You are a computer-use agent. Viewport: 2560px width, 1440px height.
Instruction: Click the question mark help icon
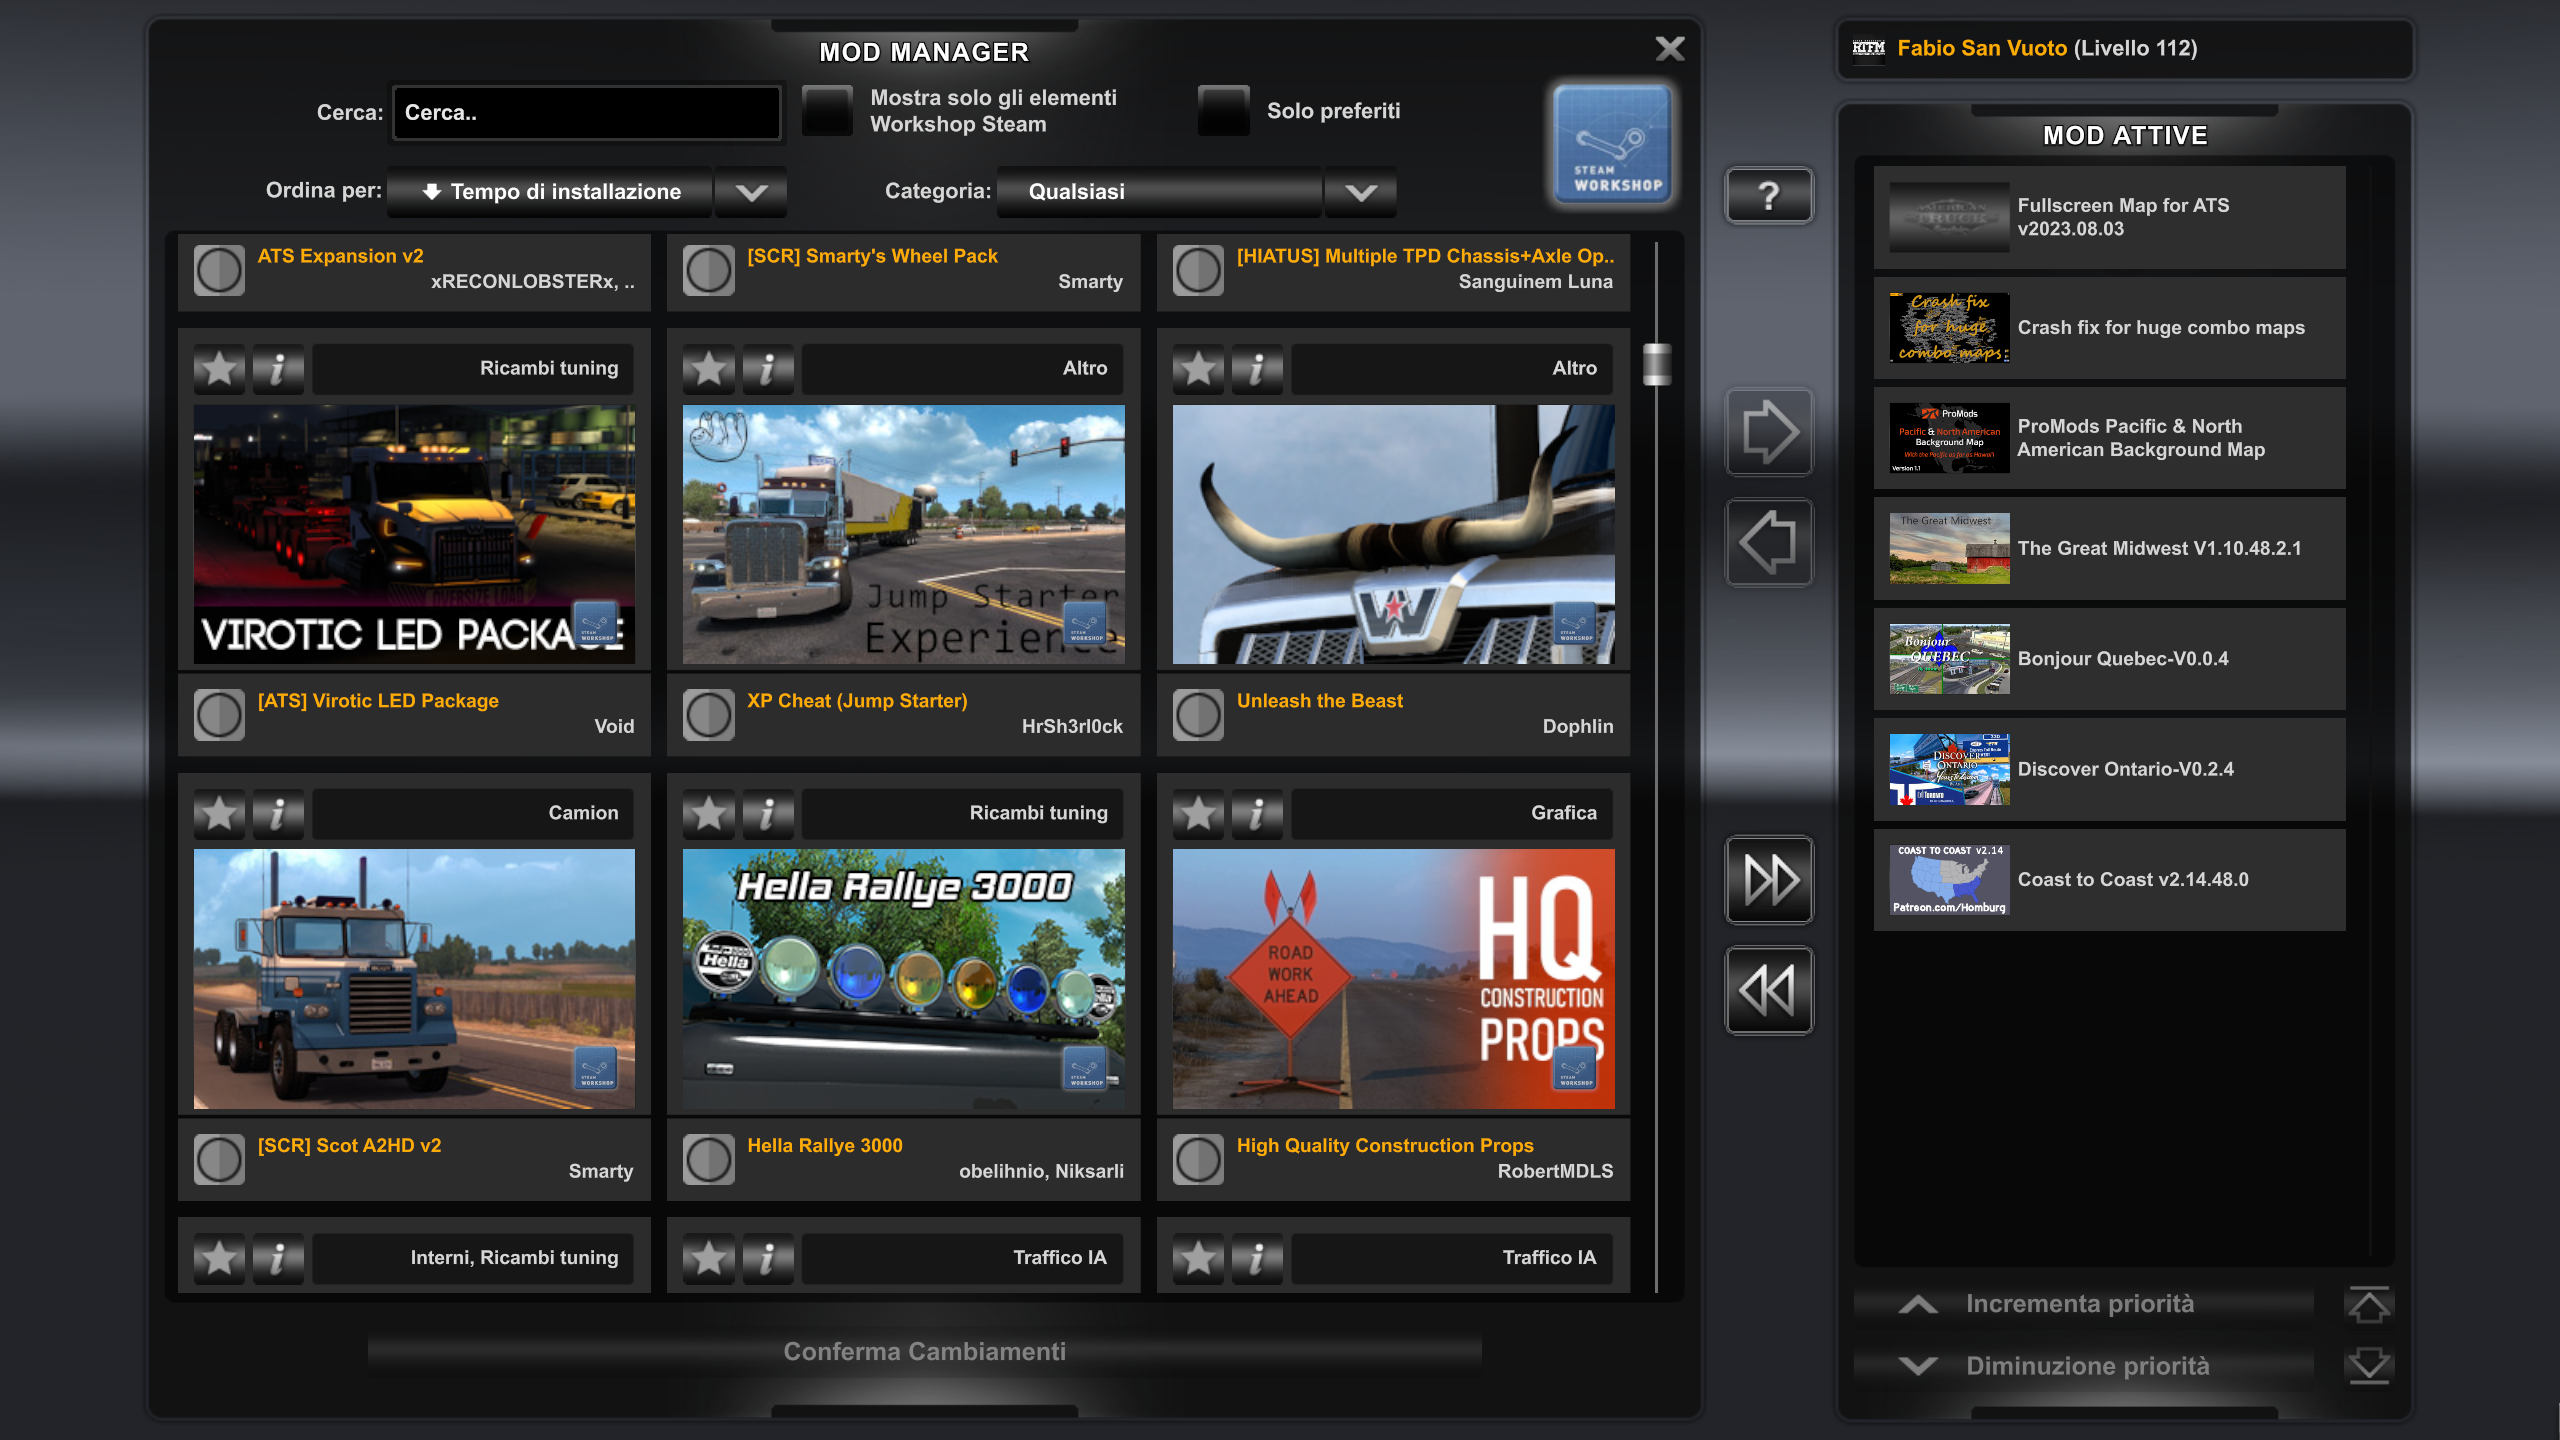tap(1768, 195)
